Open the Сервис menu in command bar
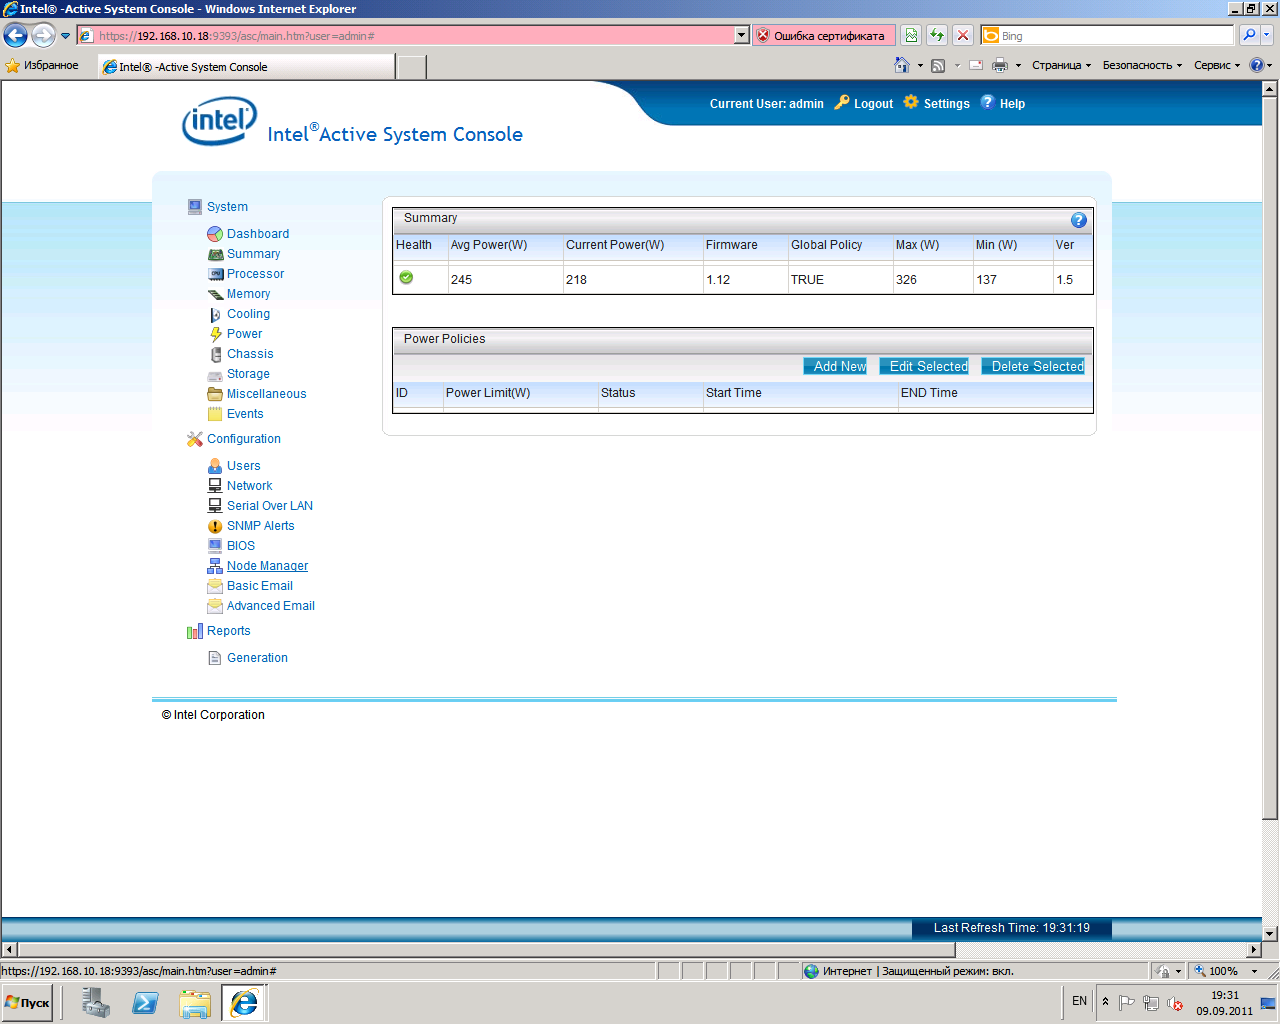This screenshot has height=1024, width=1280. coord(1216,66)
